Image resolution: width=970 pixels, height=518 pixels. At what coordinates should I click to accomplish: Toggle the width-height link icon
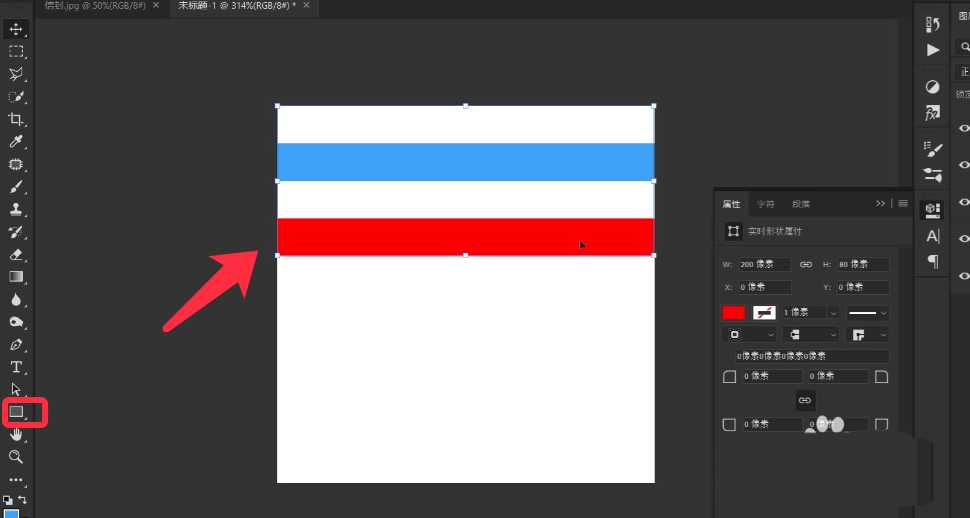(805, 264)
